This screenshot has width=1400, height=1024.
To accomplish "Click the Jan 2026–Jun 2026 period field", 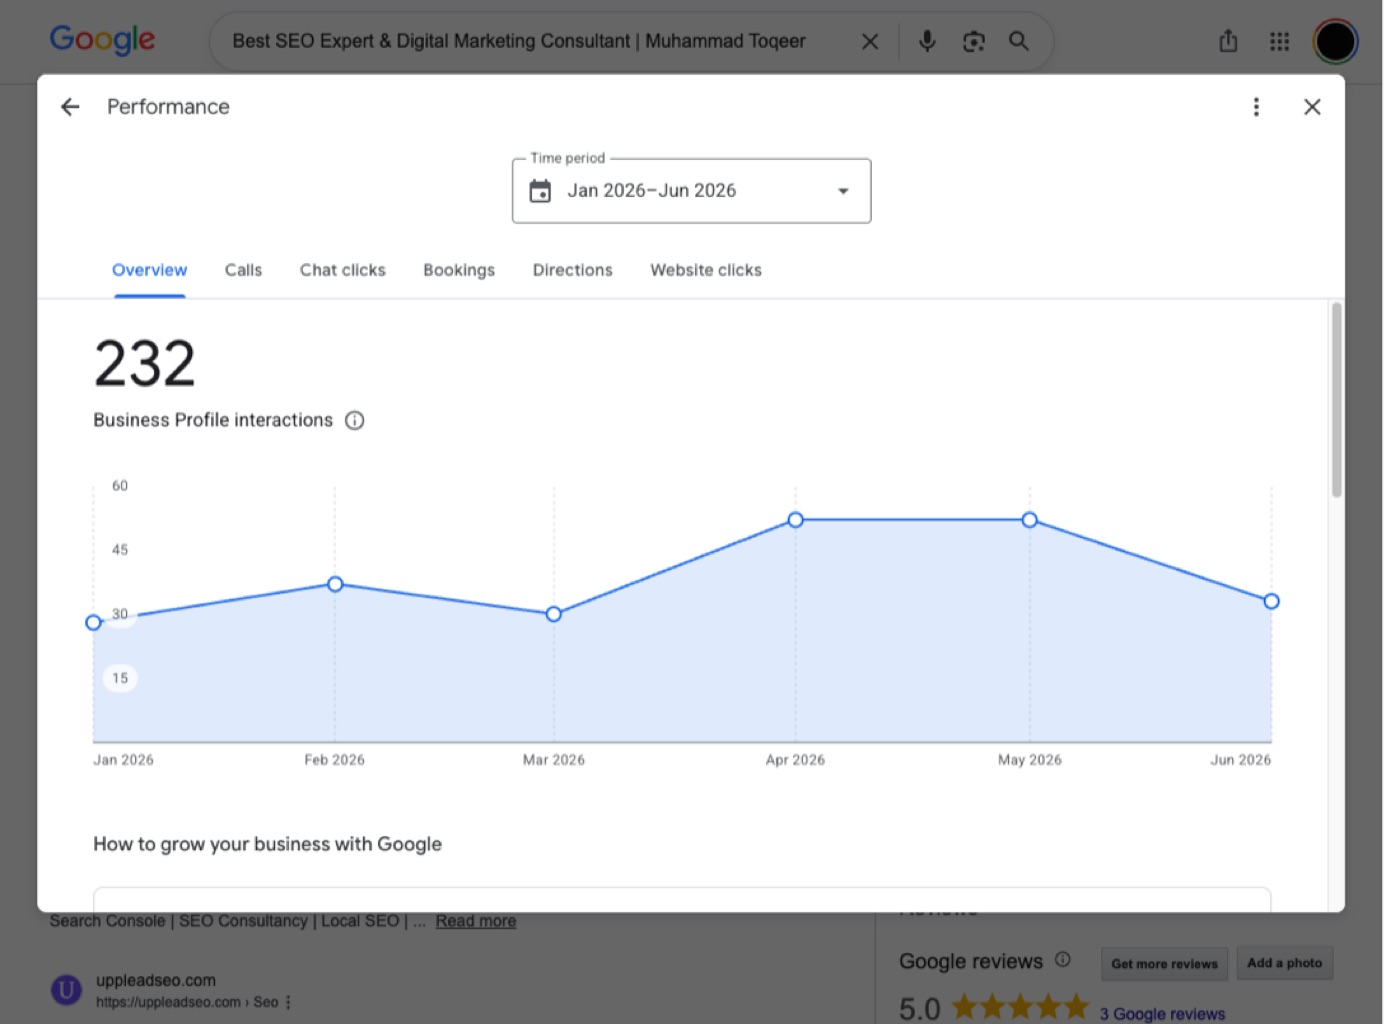I will pos(691,191).
